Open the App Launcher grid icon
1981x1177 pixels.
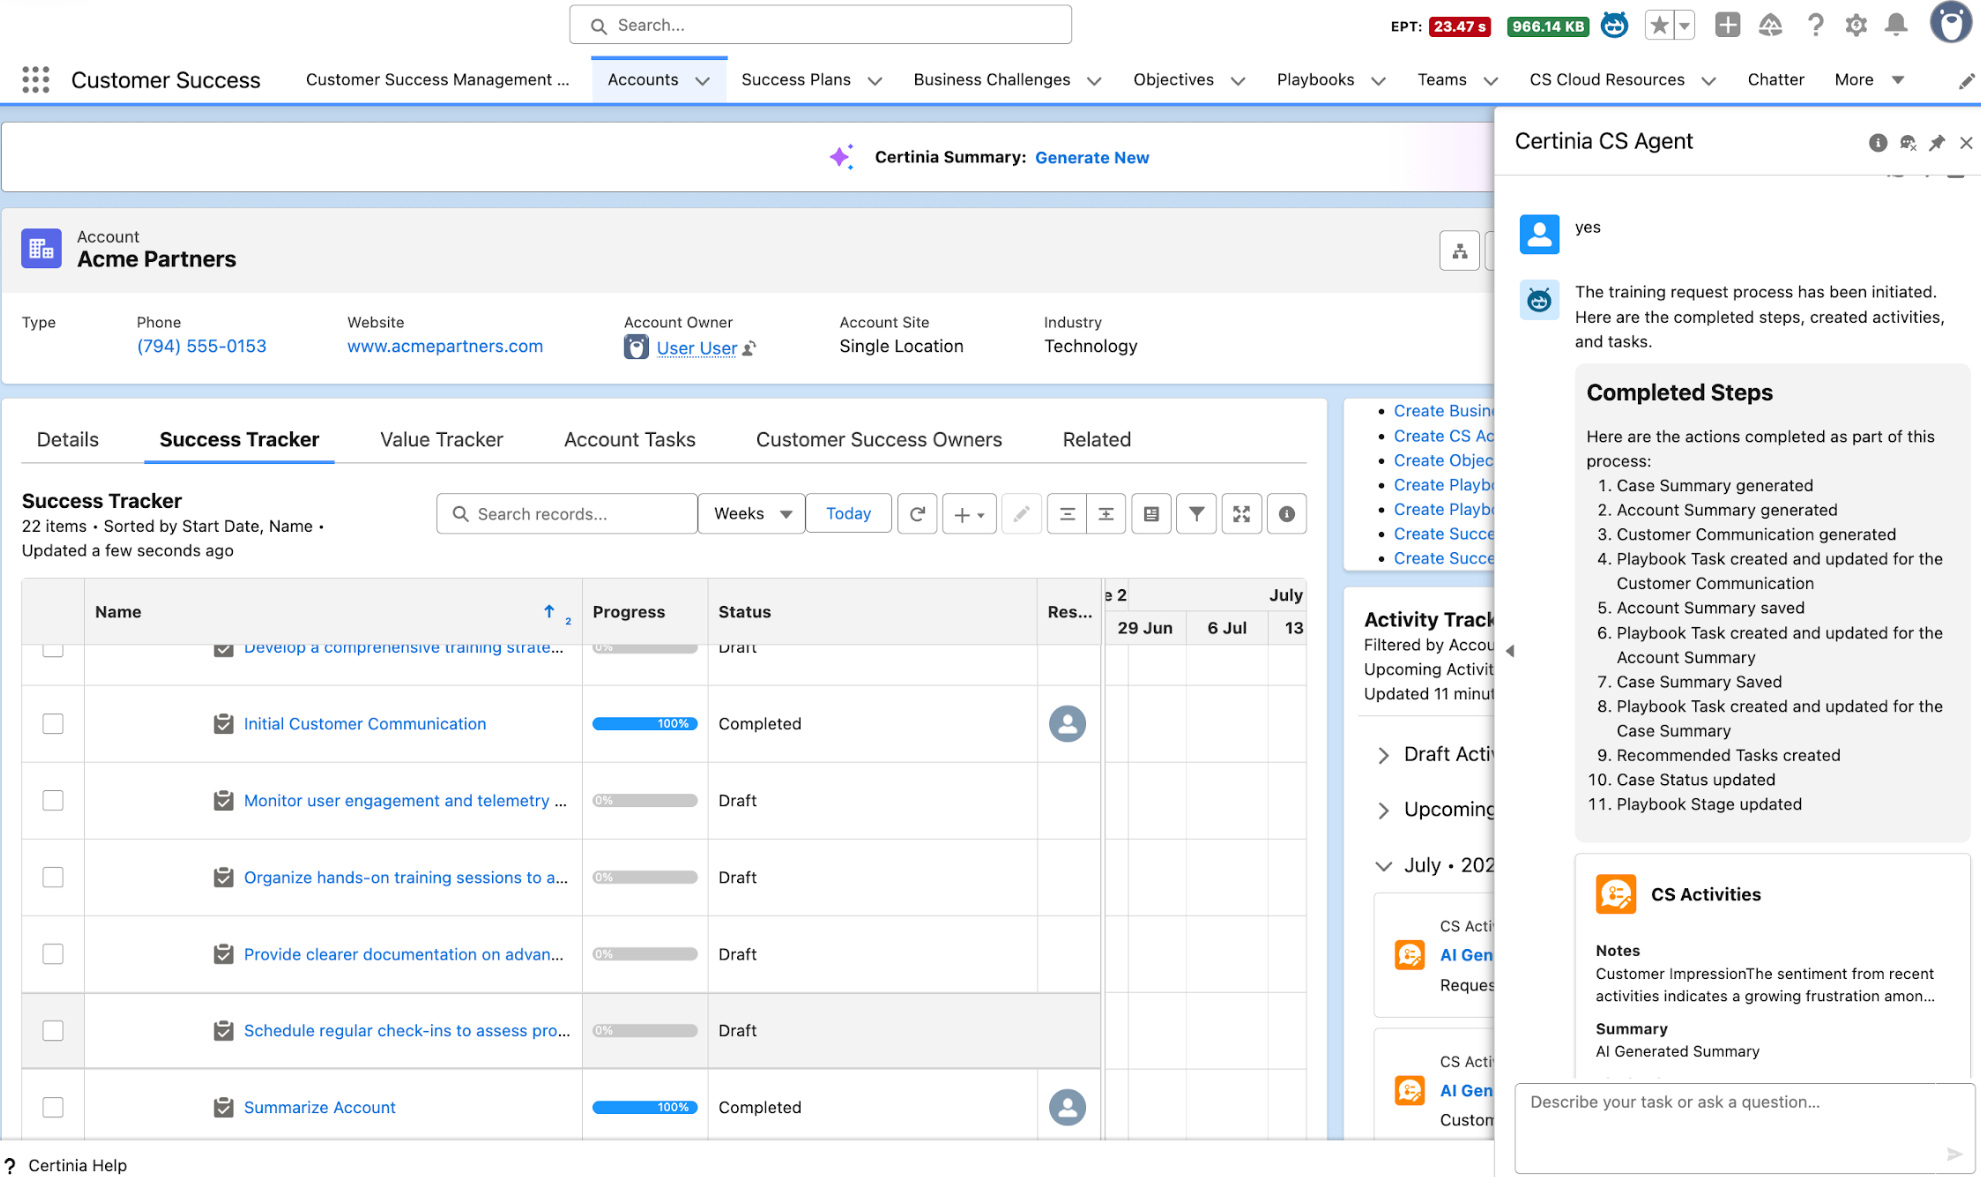[x=36, y=80]
